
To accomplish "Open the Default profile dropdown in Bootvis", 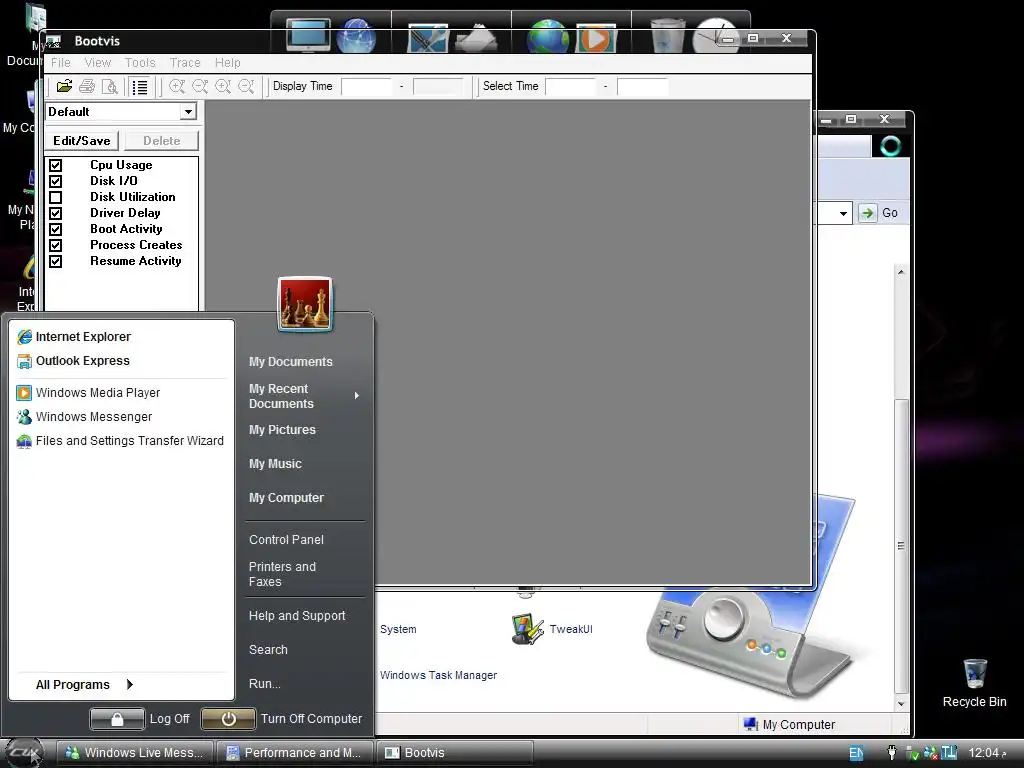I will [188, 112].
